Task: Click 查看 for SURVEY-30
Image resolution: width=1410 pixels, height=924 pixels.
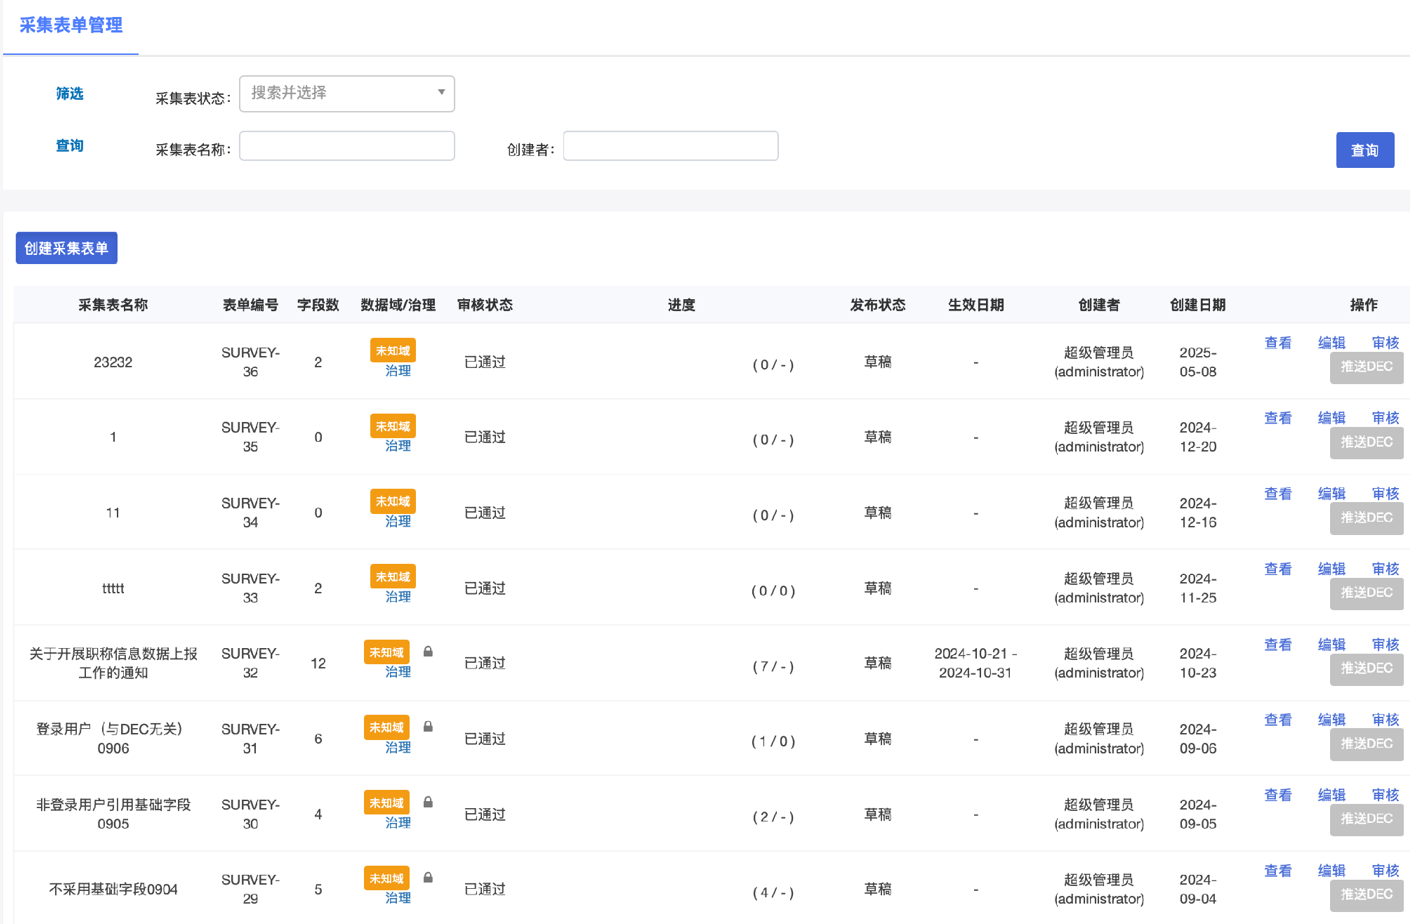Action: [1278, 796]
